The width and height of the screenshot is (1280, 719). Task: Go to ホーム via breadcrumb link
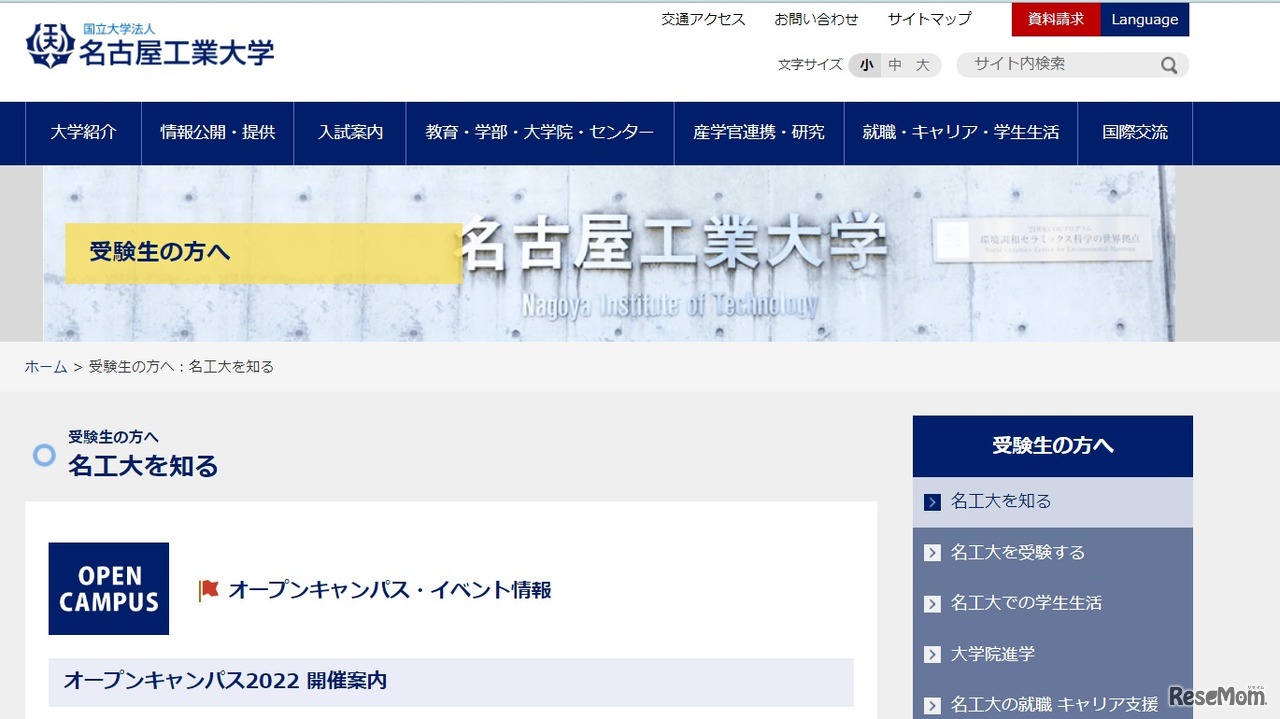[46, 367]
